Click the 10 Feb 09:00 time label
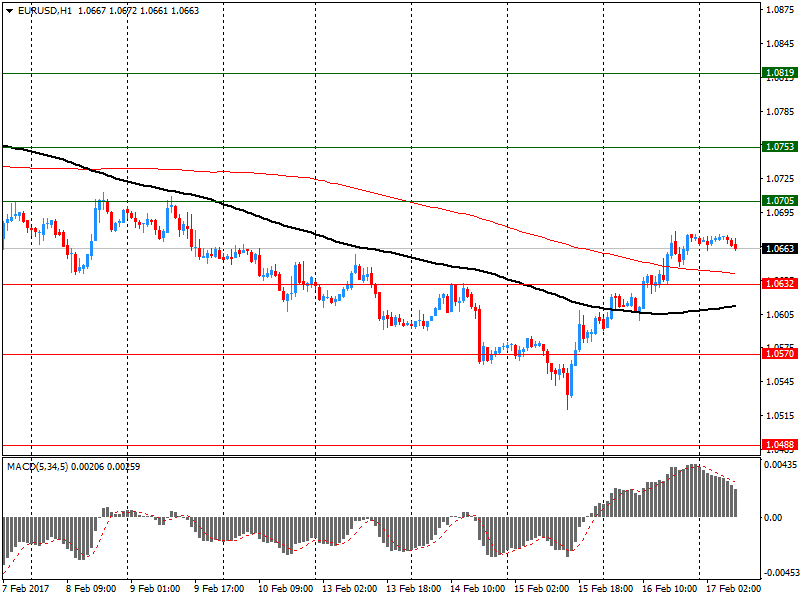 [x=285, y=589]
